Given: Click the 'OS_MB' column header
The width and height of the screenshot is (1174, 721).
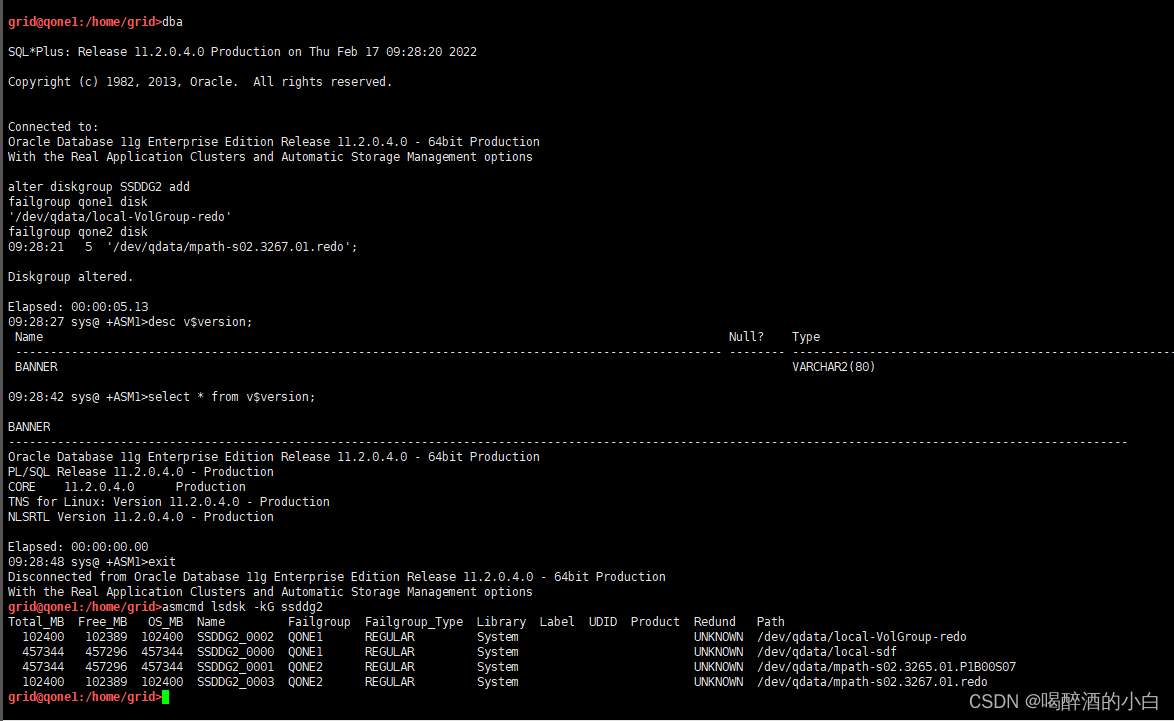Looking at the screenshot, I should tap(165, 621).
